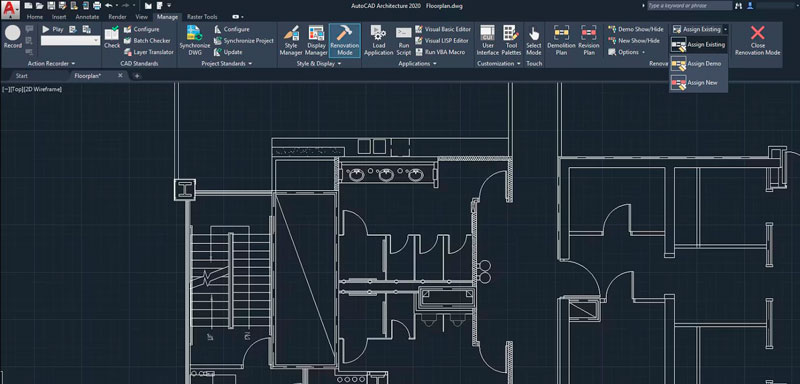Expand the renovation Options dropdown
The width and height of the screenshot is (800, 384).
[627, 52]
